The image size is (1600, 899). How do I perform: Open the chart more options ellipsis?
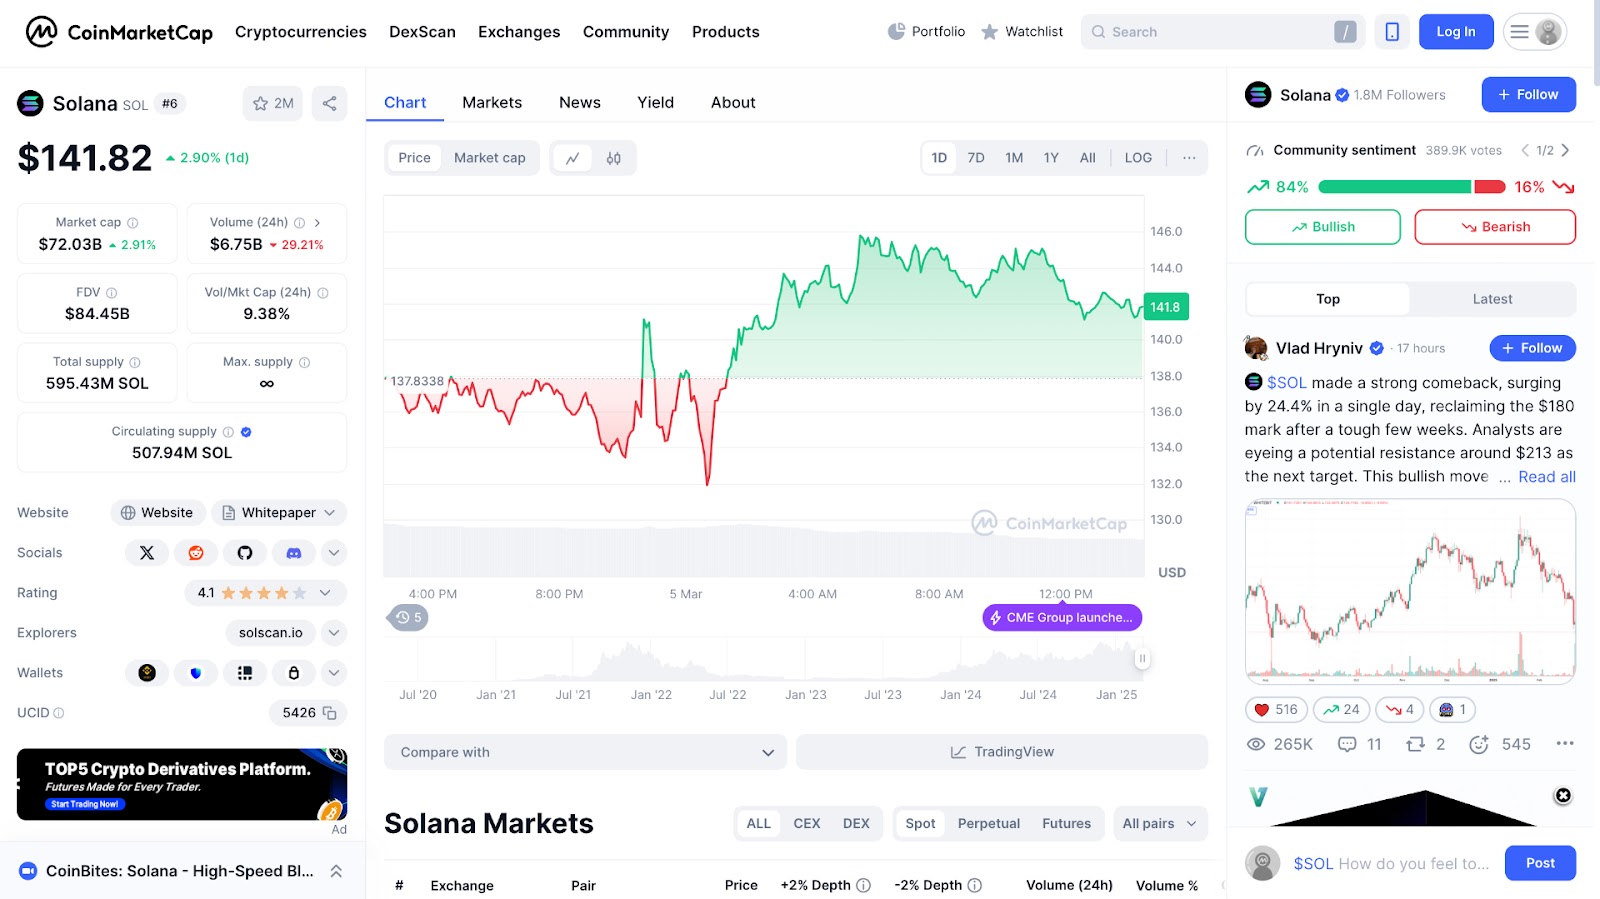[x=1189, y=158]
